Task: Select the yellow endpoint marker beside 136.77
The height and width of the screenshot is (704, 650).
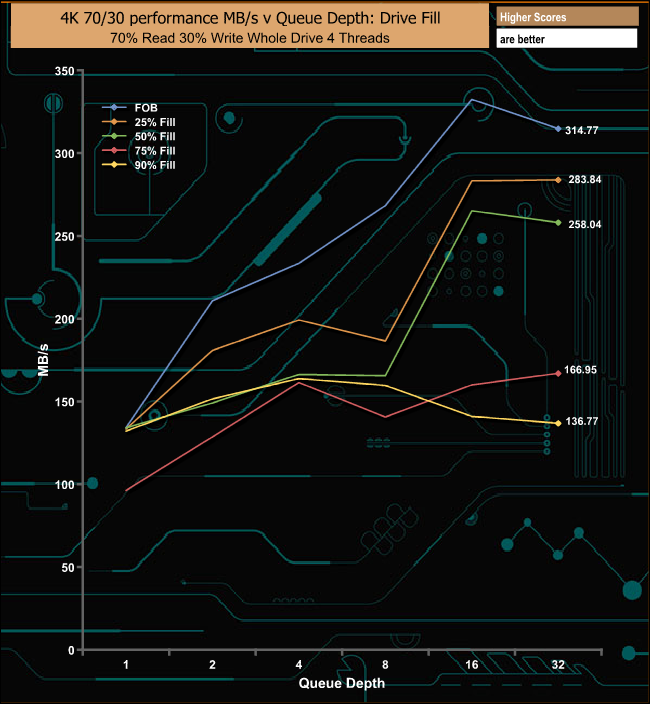Action: coord(558,423)
